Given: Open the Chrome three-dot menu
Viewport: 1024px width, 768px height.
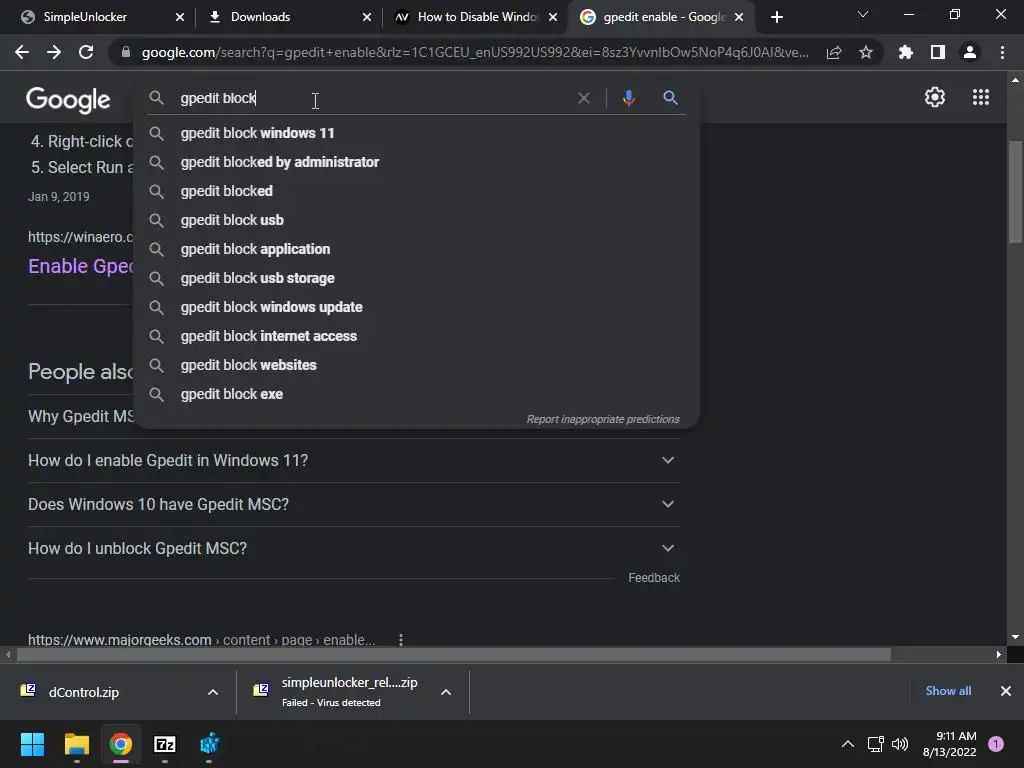Looking at the screenshot, I should click(1002, 52).
